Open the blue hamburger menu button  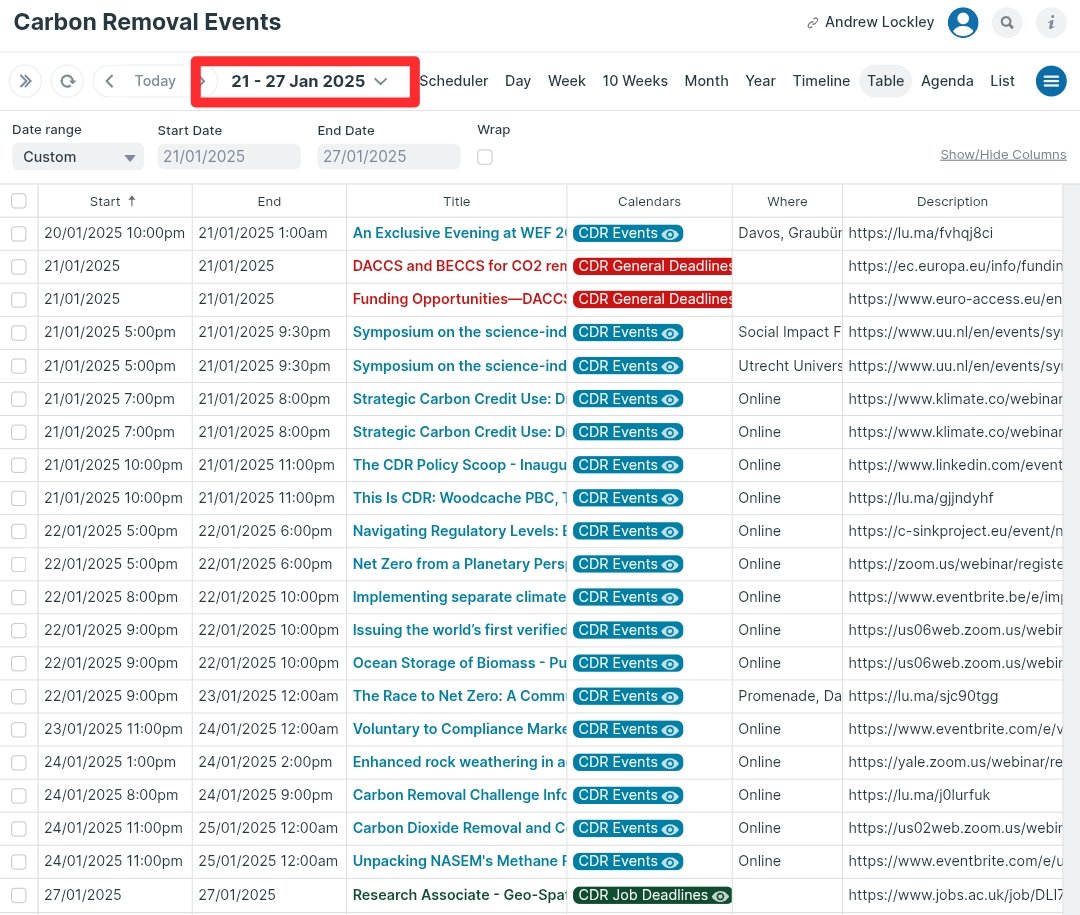(x=1050, y=81)
